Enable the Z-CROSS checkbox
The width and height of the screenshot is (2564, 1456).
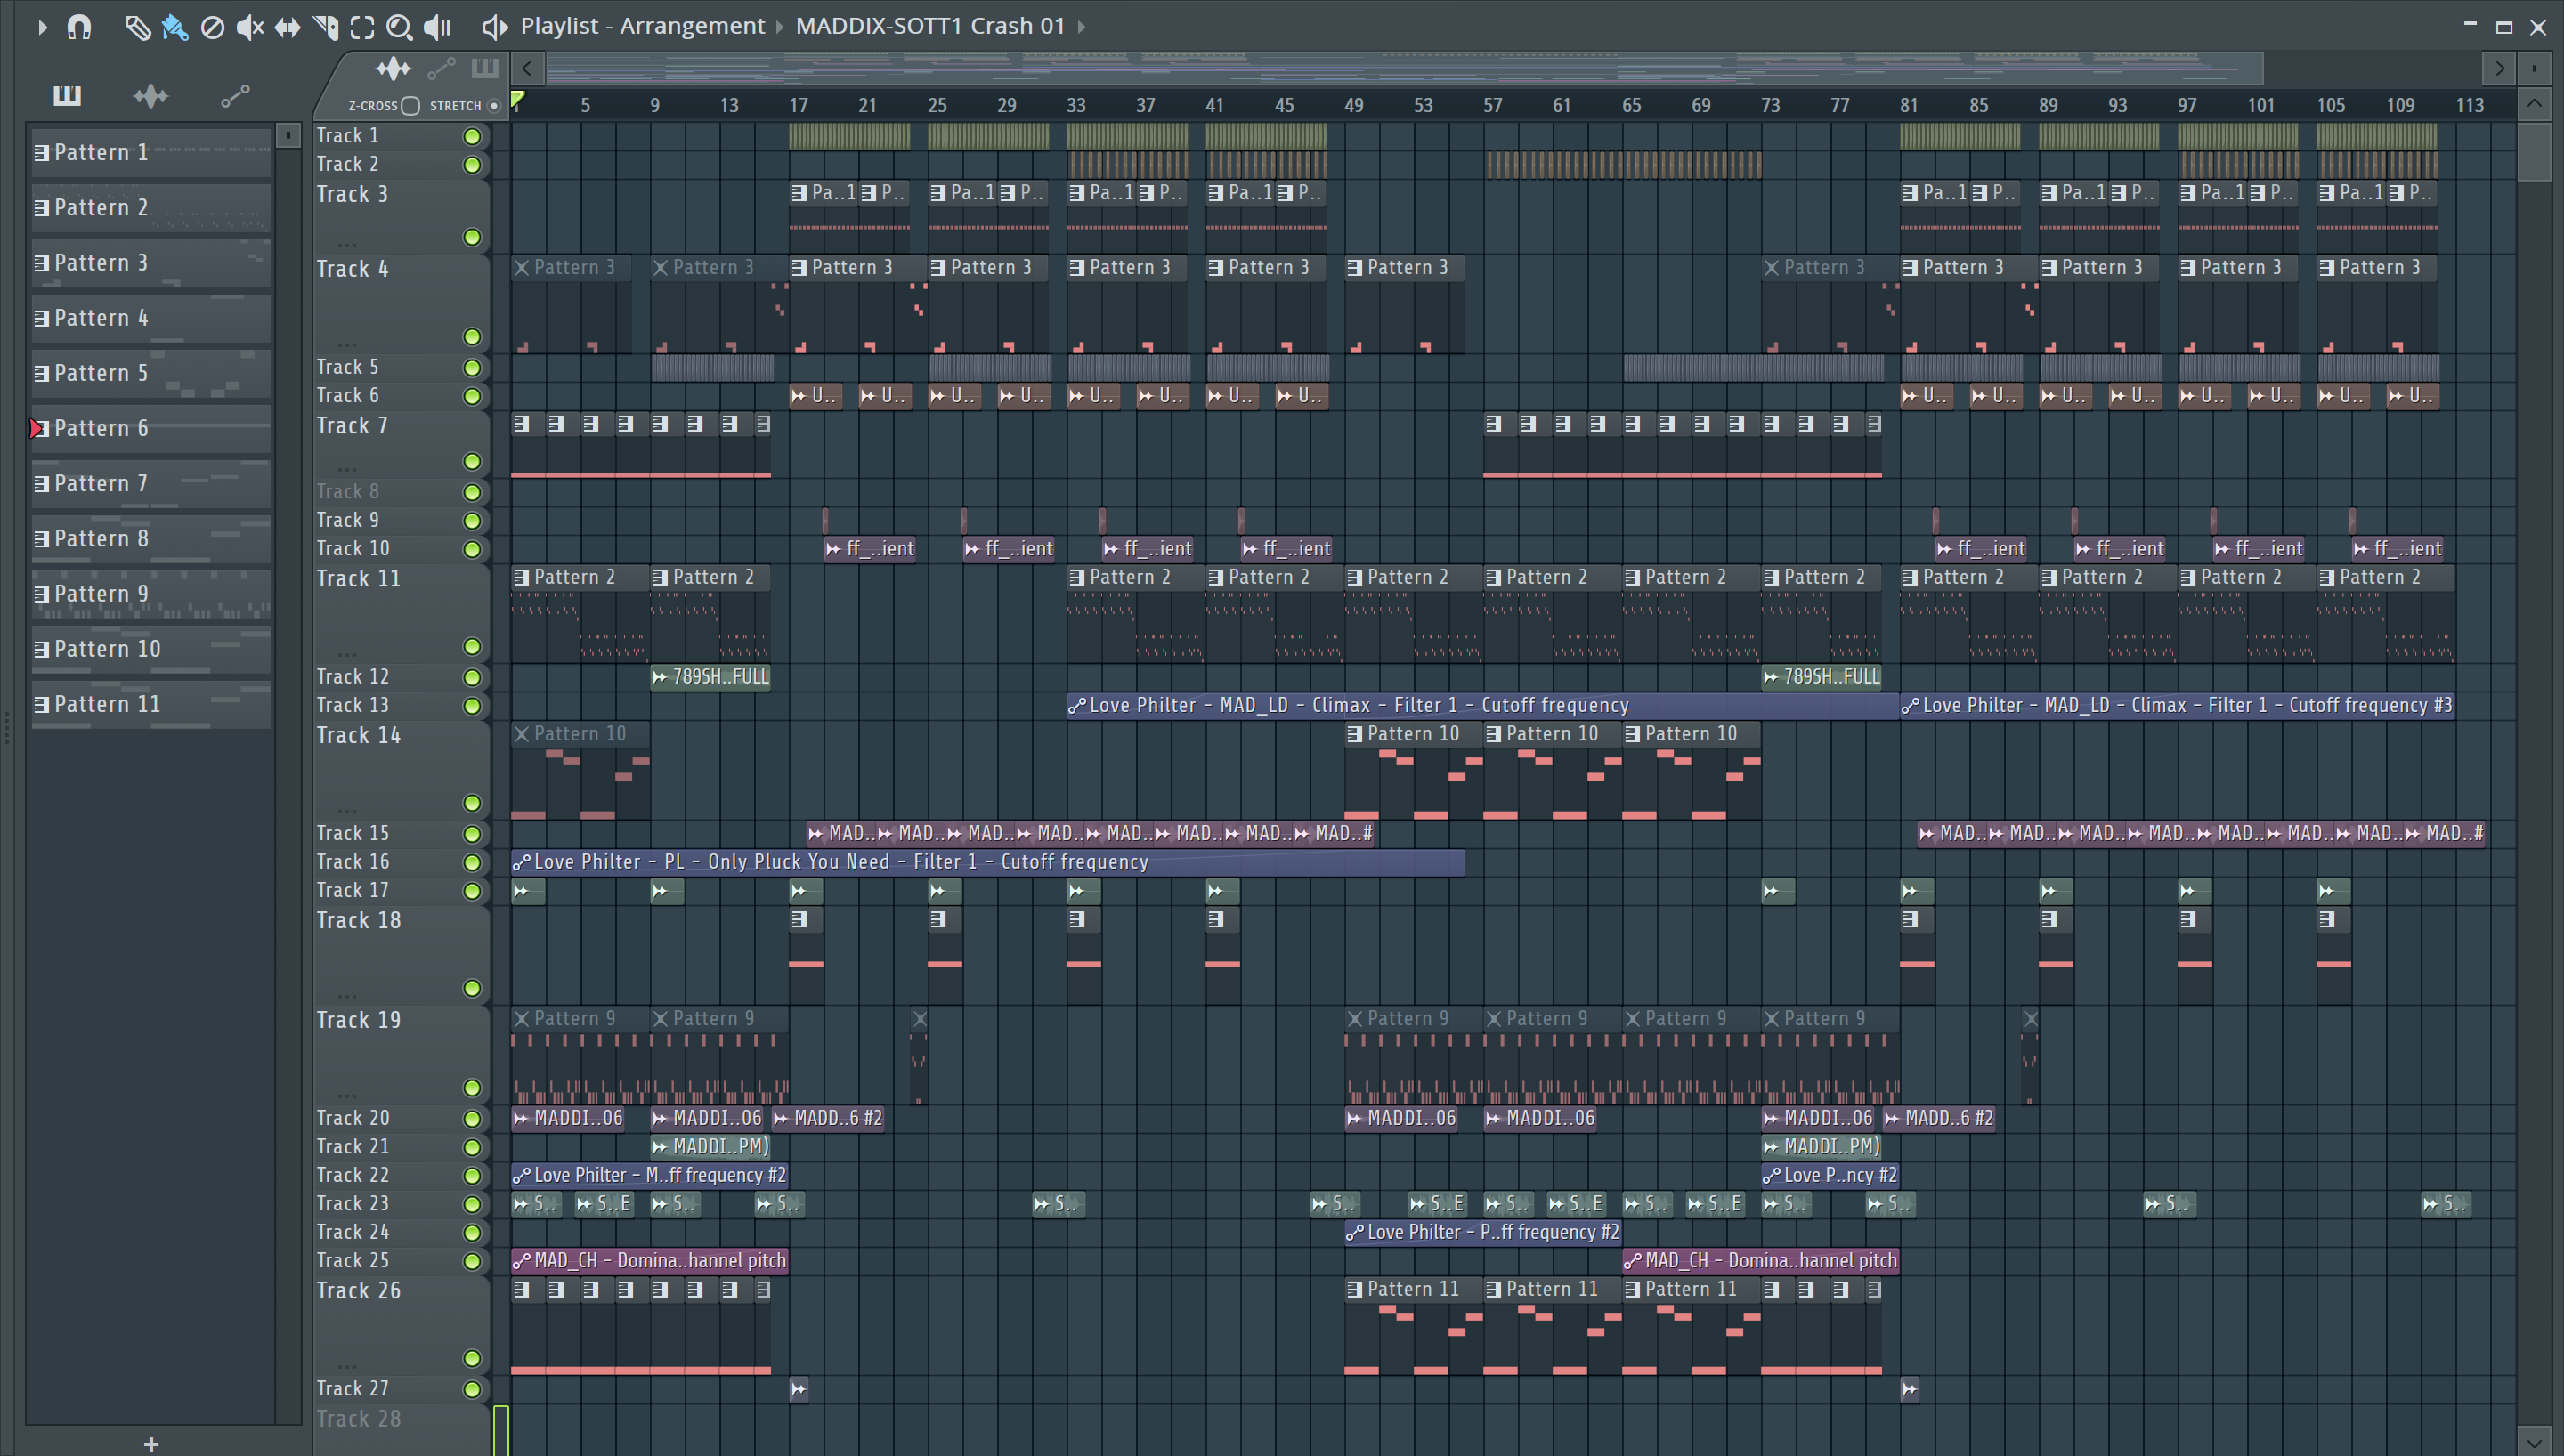pyautogui.click(x=410, y=106)
